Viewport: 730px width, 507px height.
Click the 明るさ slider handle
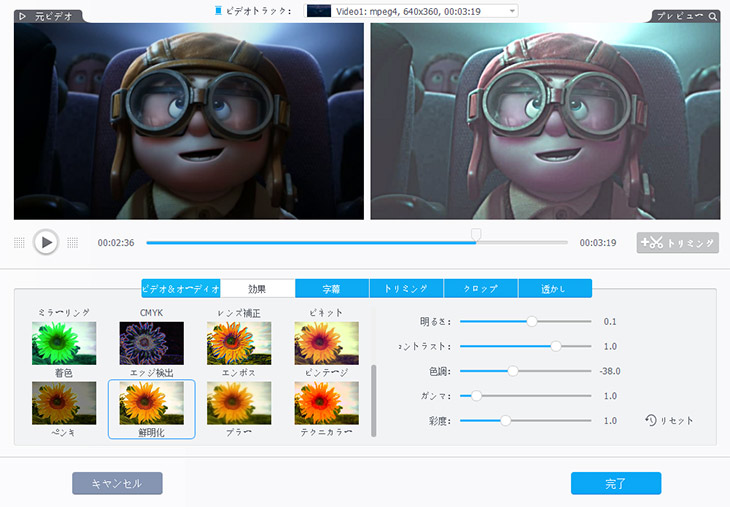pos(532,321)
